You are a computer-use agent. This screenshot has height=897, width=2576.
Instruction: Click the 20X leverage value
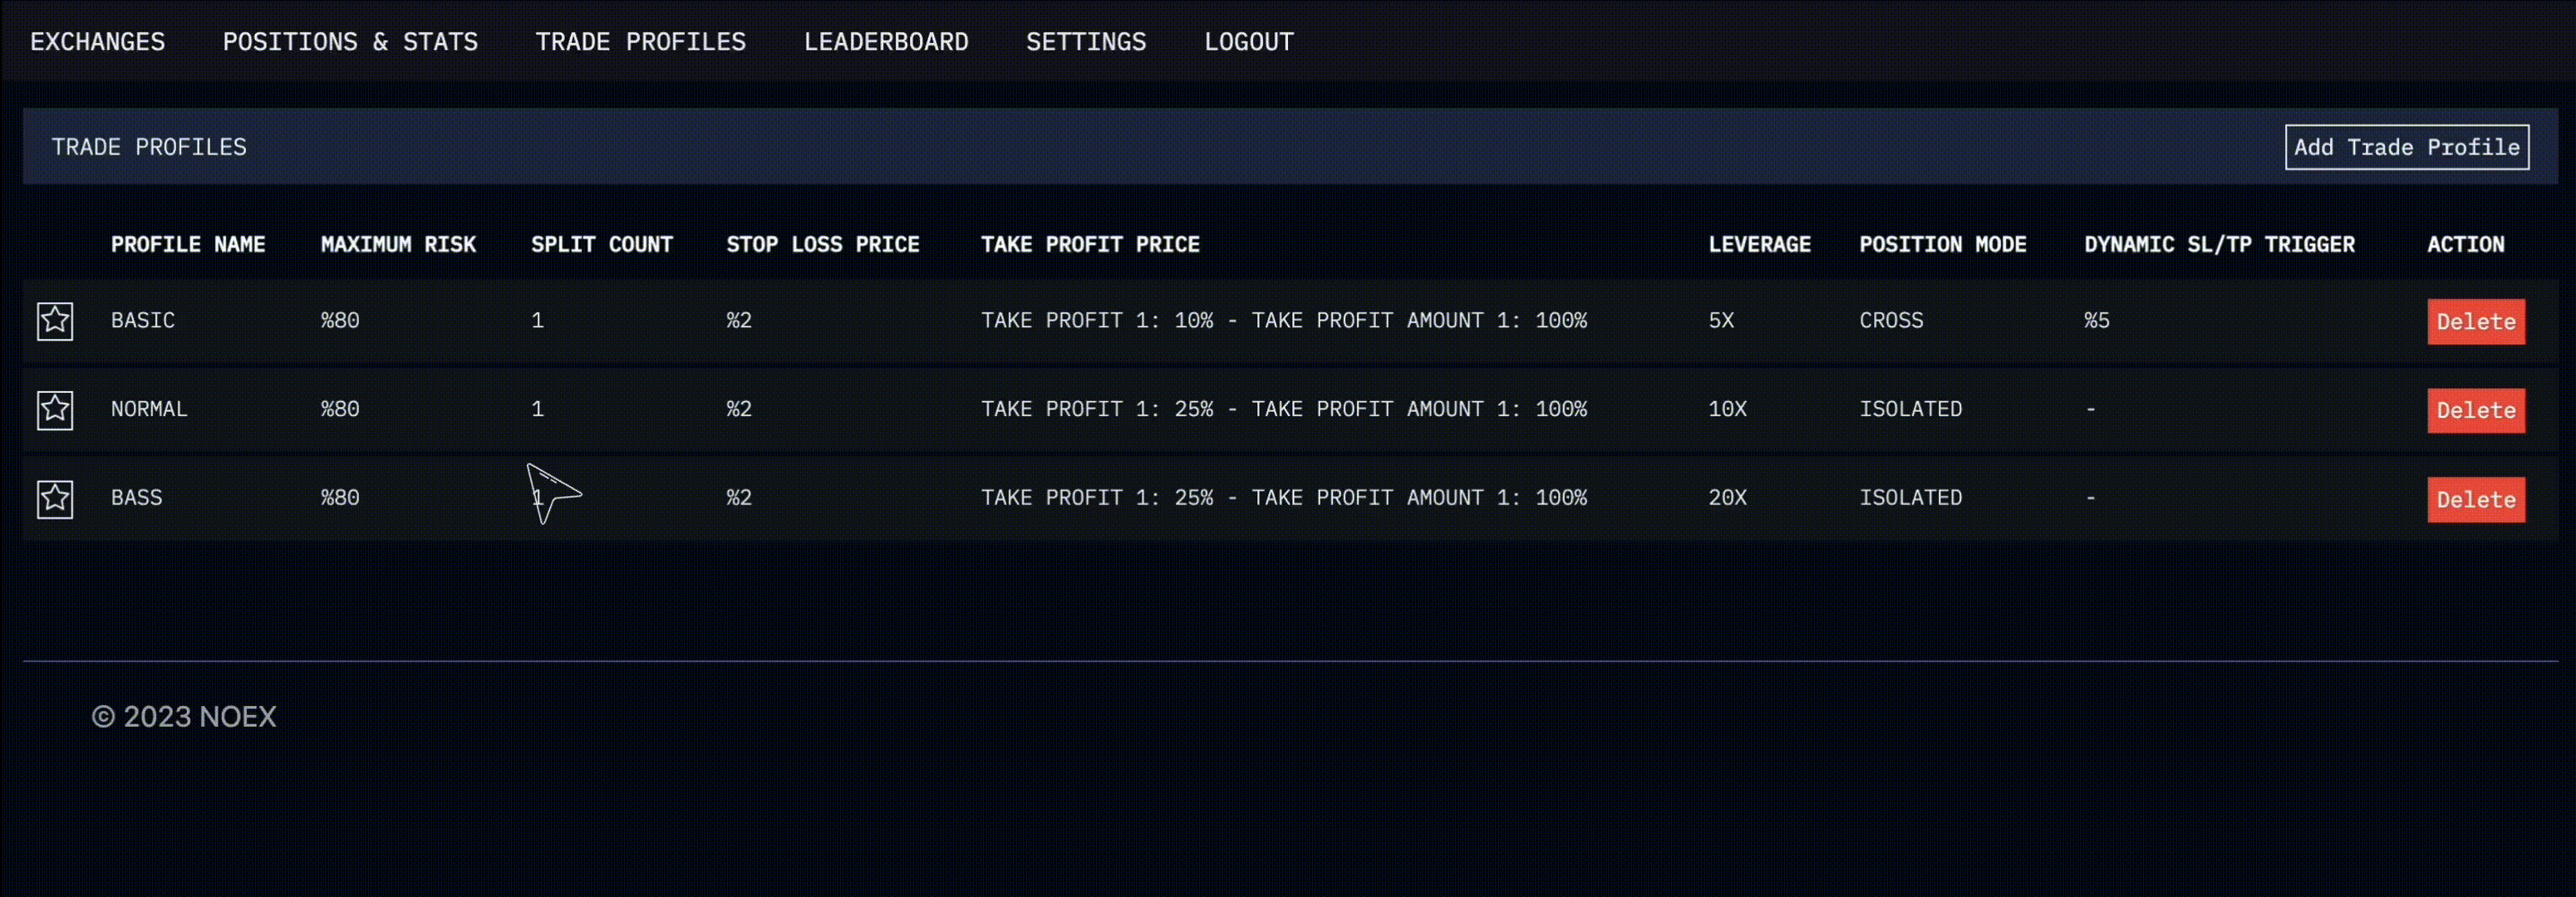pos(1727,498)
